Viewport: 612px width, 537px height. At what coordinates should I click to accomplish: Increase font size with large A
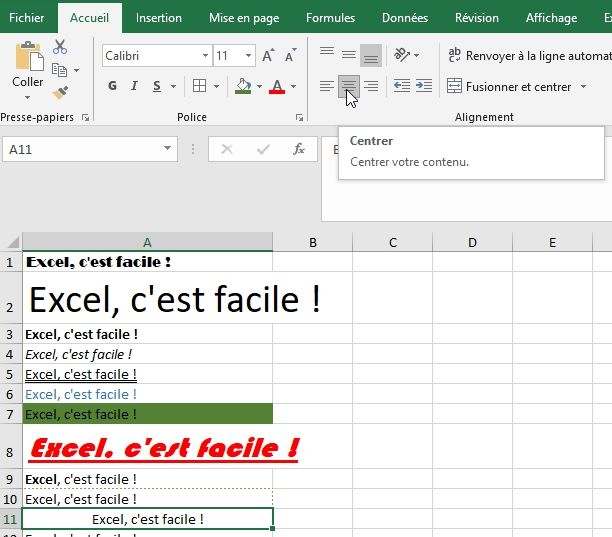(x=268, y=56)
